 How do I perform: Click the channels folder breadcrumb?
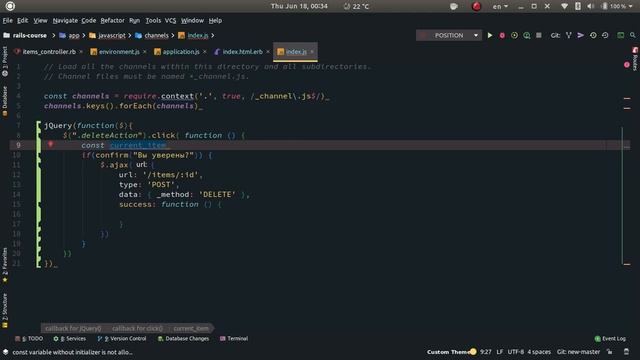pyautogui.click(x=152, y=36)
